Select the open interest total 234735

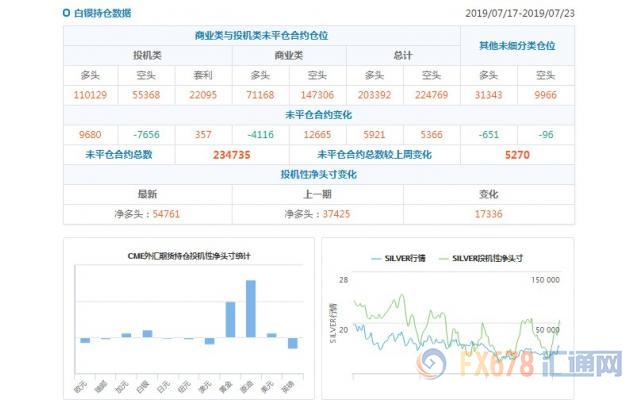232,155
